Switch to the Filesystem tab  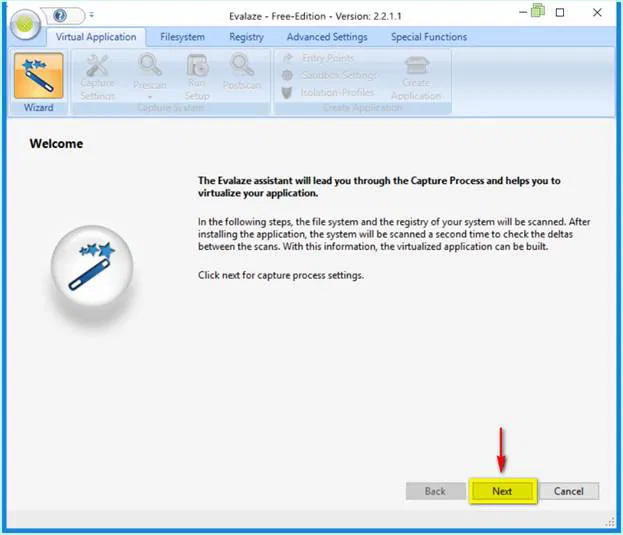(x=182, y=37)
